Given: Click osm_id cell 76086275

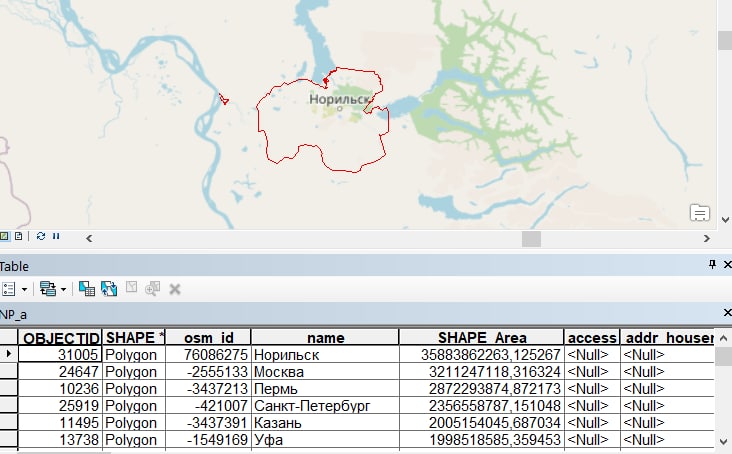Looking at the screenshot, I should point(208,355).
